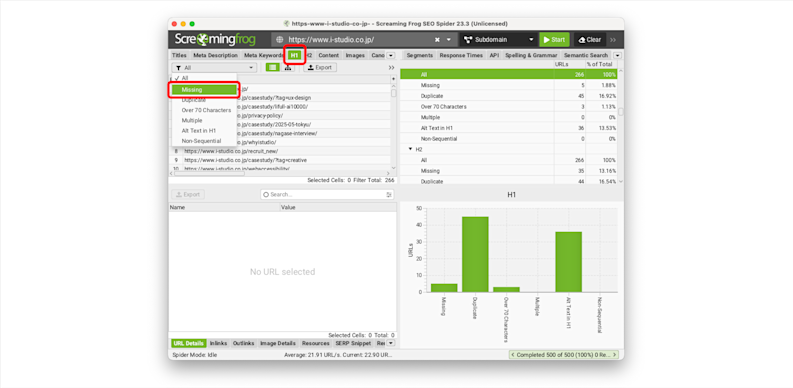
Task: Open the All filter dropdown
Action: pyautogui.click(x=214, y=67)
